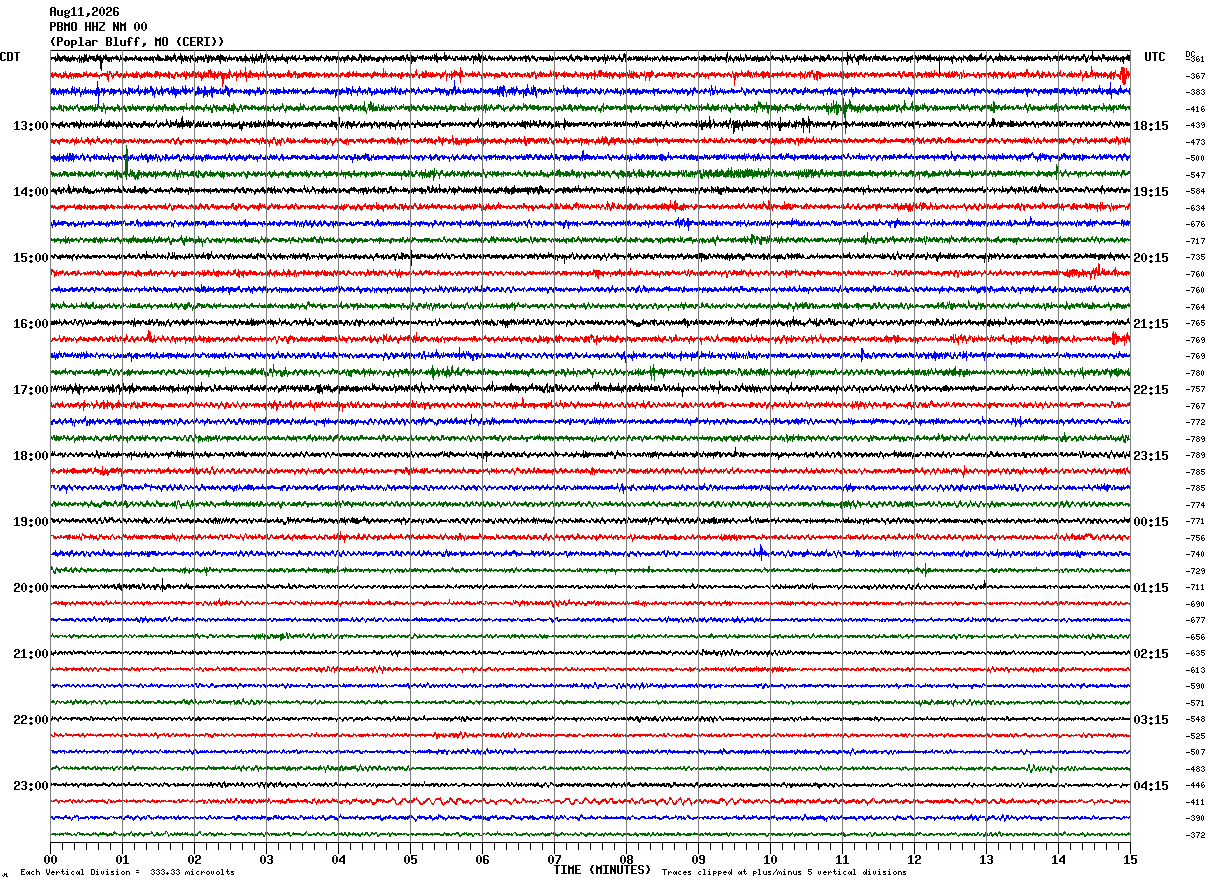Click the '20:15' UTC time label

pyautogui.click(x=1151, y=258)
